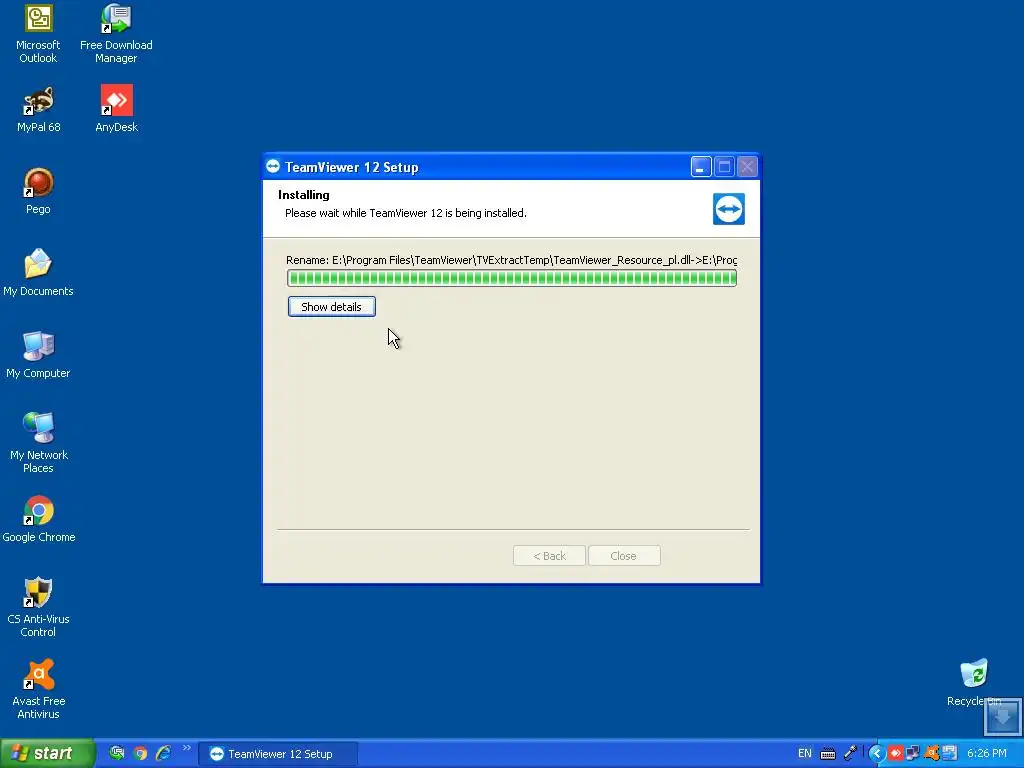
Task: Click the network connection tray icon
Action: (x=913, y=754)
